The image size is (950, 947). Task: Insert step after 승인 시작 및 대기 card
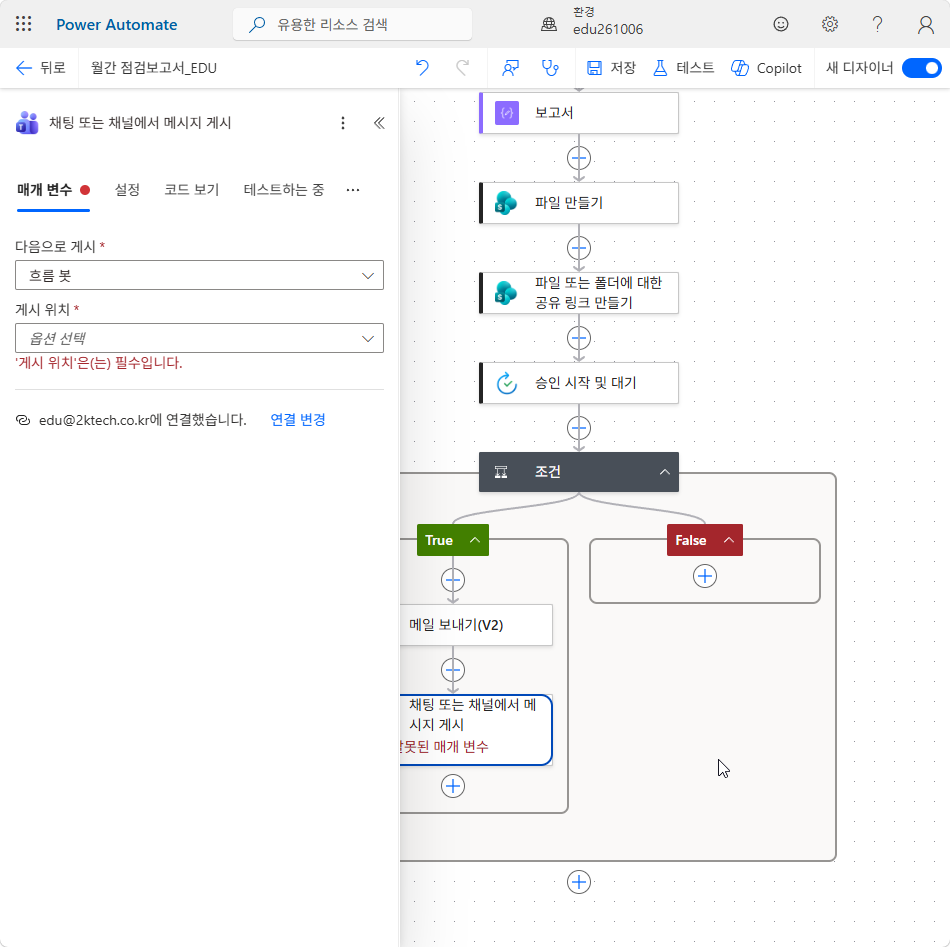pyautogui.click(x=579, y=428)
